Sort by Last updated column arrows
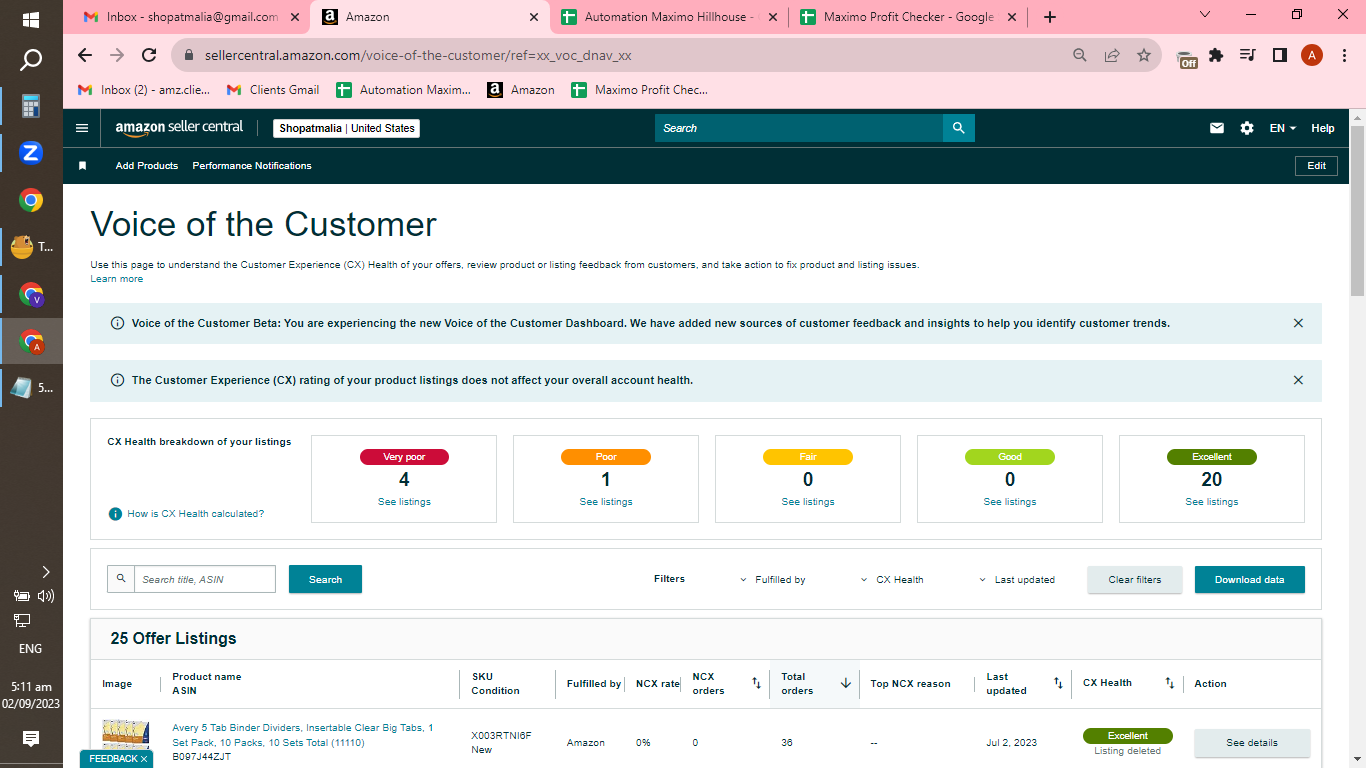 [x=1058, y=684]
